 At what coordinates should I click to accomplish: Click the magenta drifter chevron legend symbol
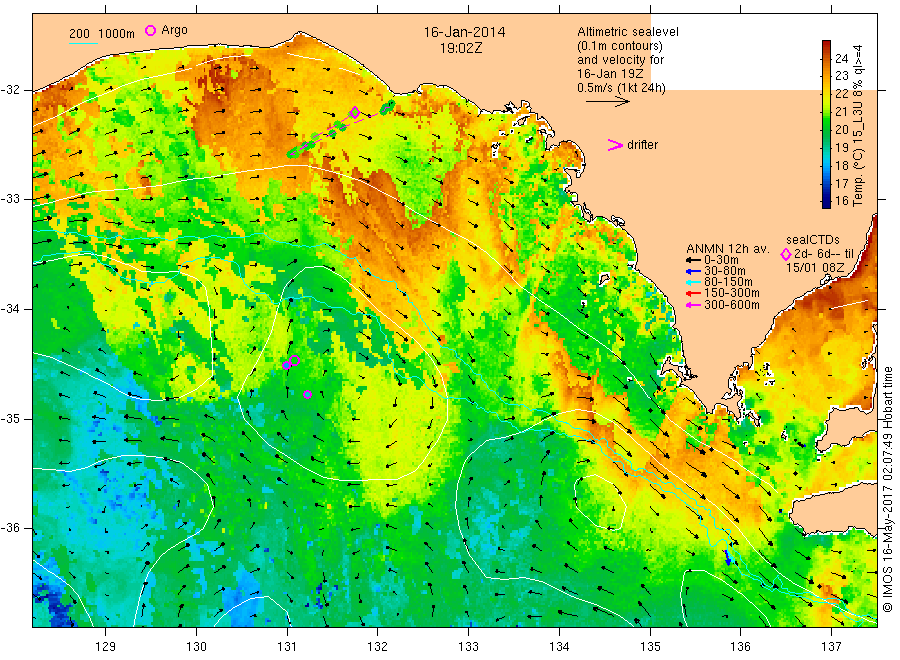[615, 145]
